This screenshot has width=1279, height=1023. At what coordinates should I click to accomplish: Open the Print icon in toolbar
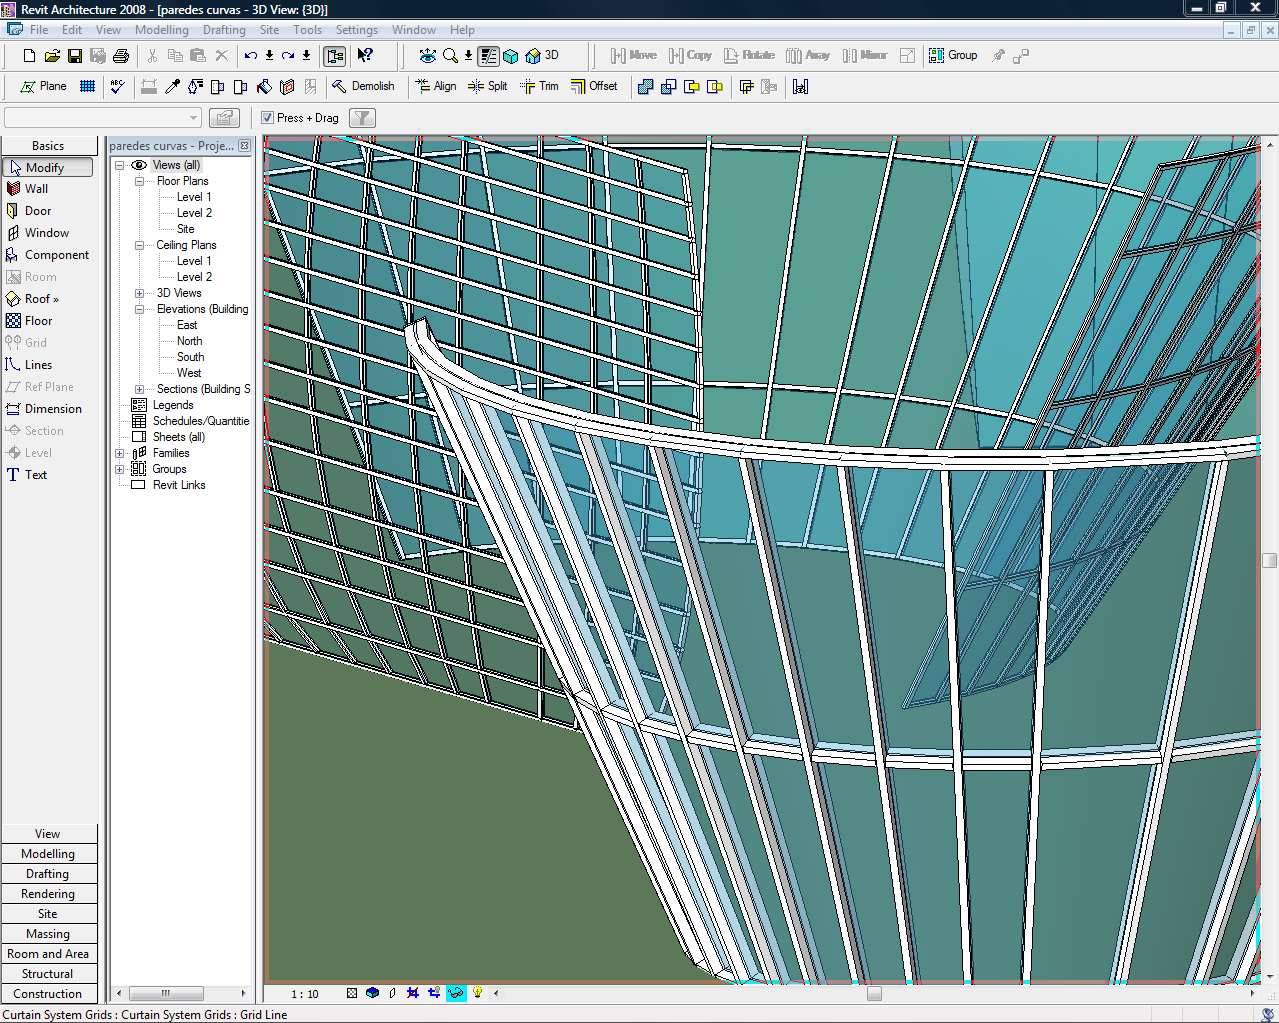click(121, 56)
